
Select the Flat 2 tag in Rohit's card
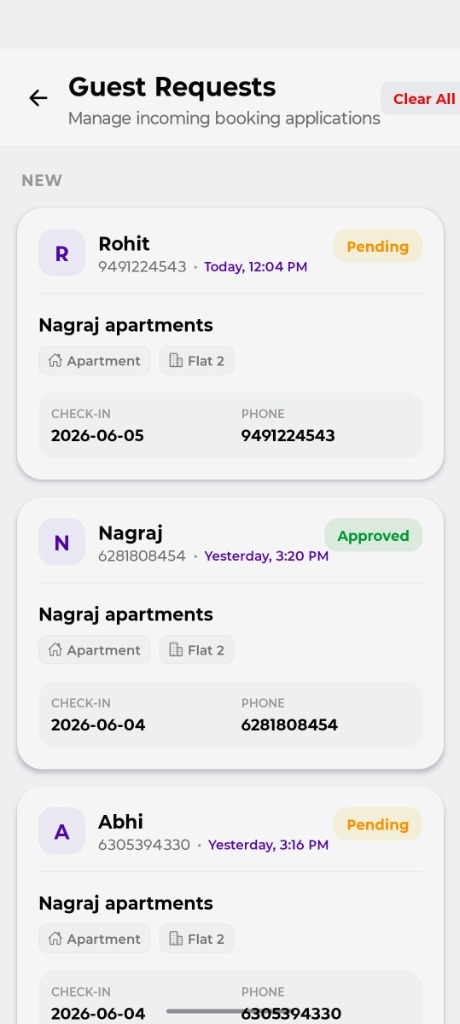pos(196,360)
